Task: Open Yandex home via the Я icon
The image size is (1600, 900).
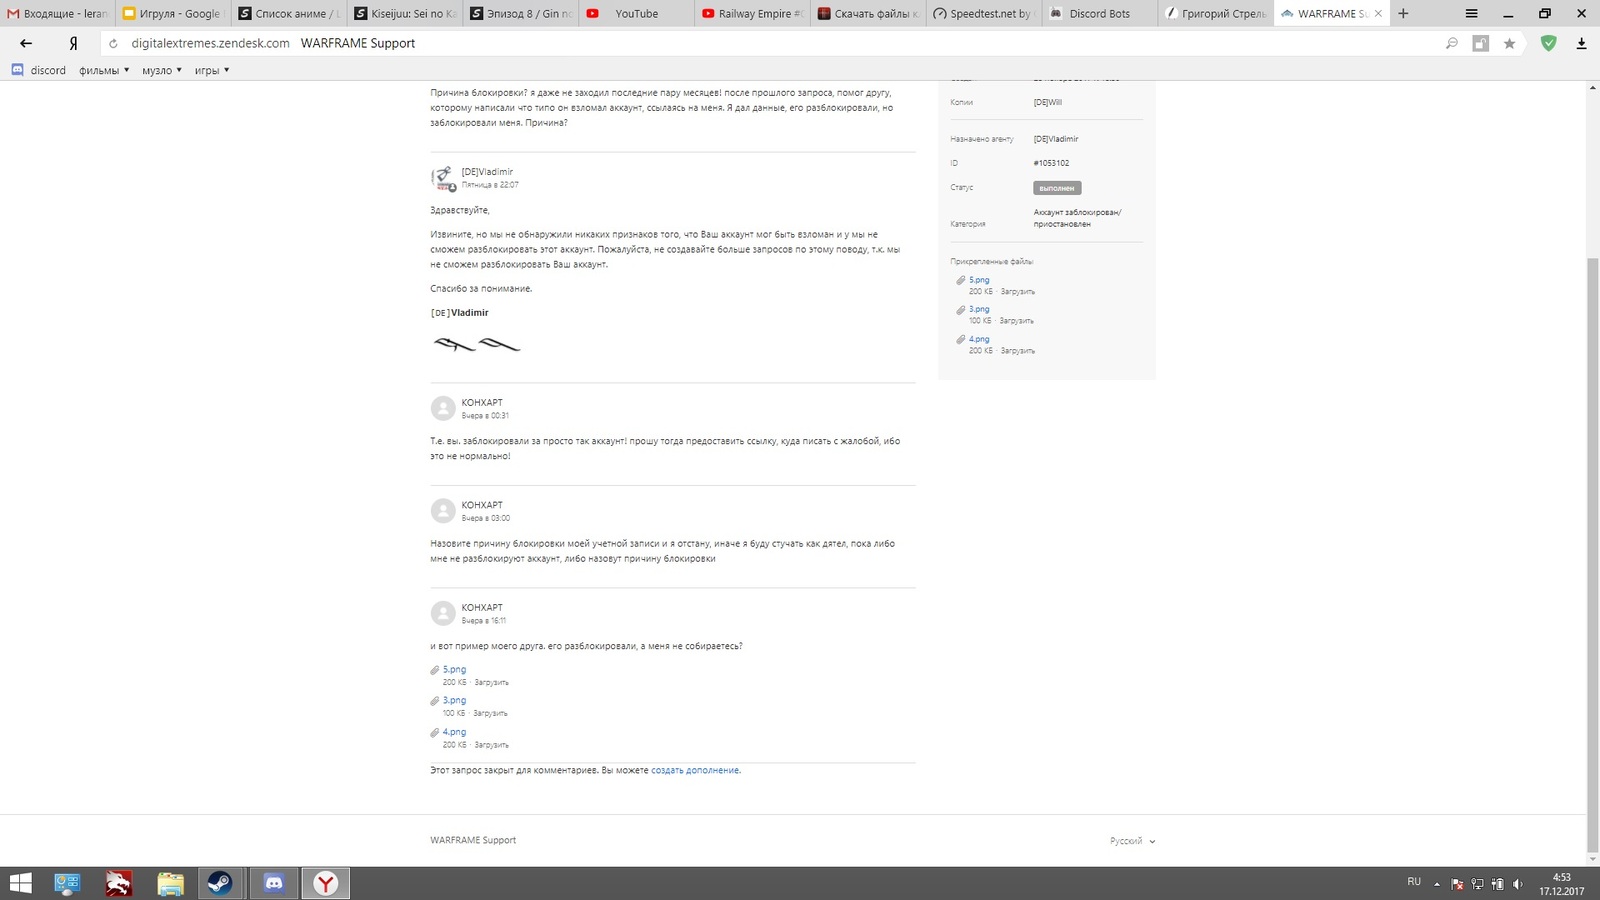Action: coord(73,43)
